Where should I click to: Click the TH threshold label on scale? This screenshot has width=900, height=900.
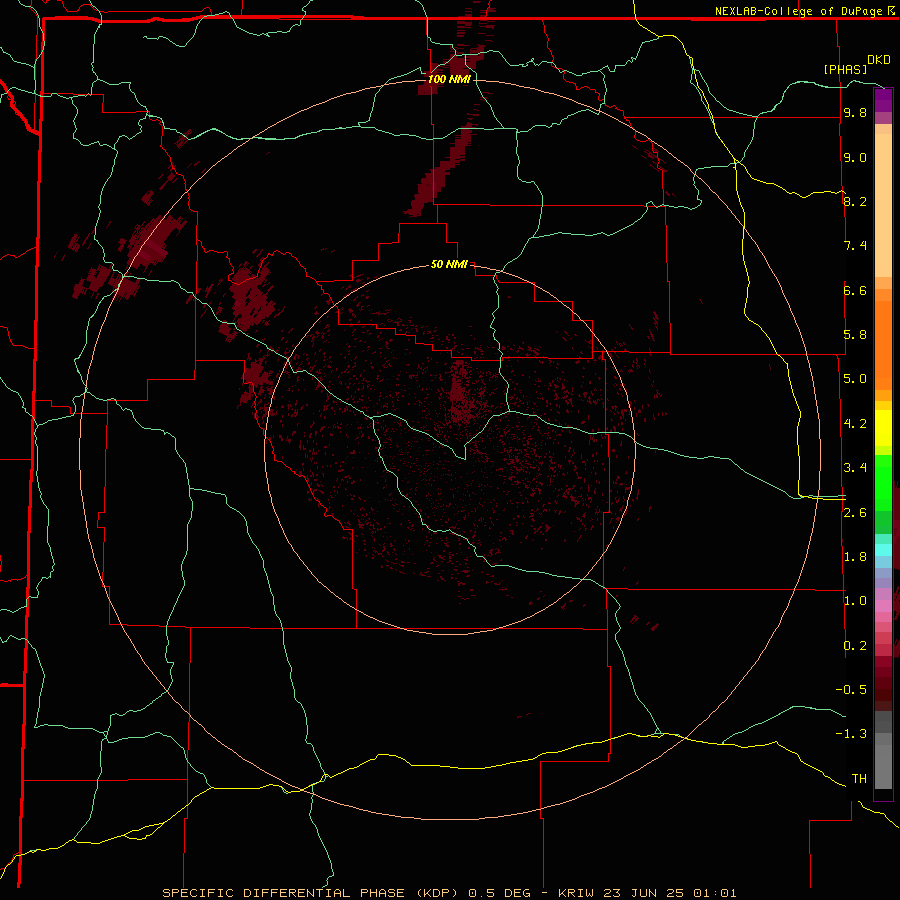[859, 779]
